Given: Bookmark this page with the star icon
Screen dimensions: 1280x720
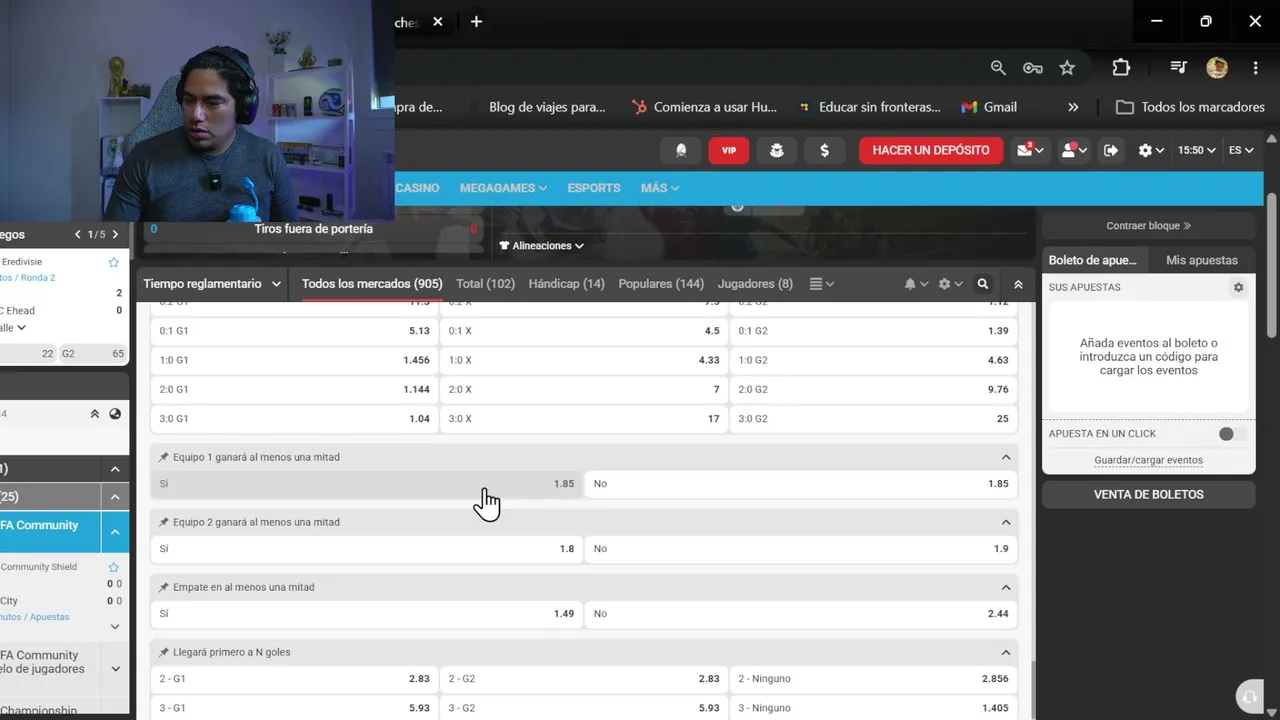Looking at the screenshot, I should pos(1067,68).
